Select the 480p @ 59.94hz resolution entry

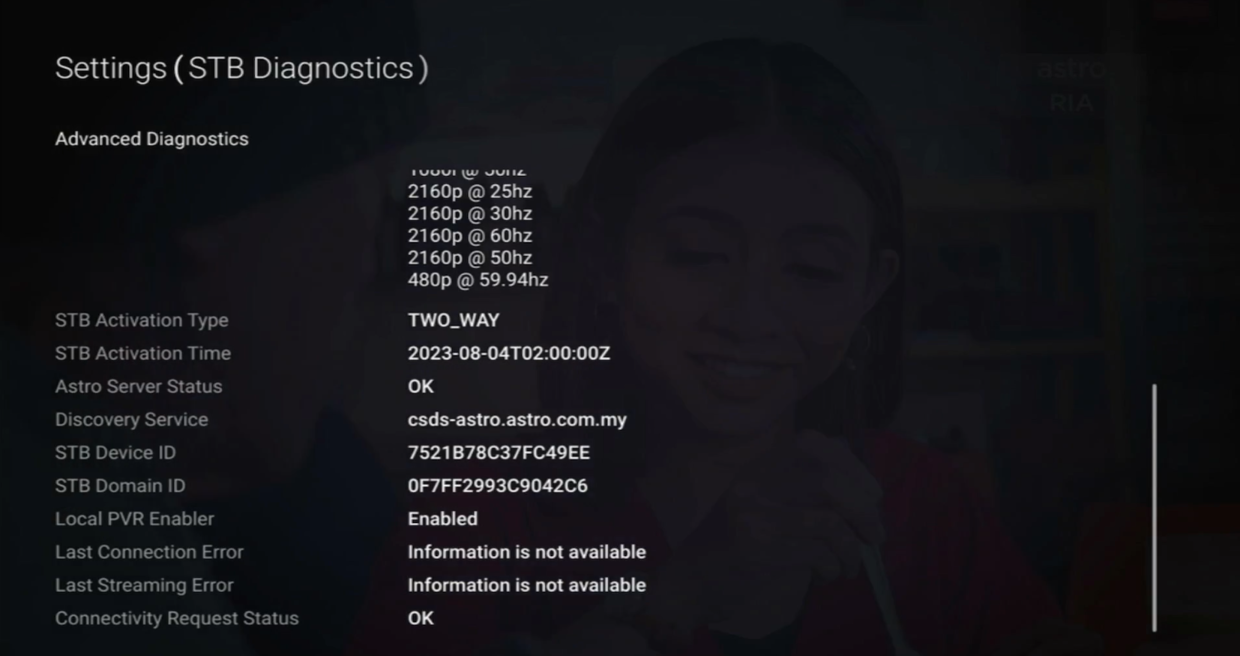(478, 280)
